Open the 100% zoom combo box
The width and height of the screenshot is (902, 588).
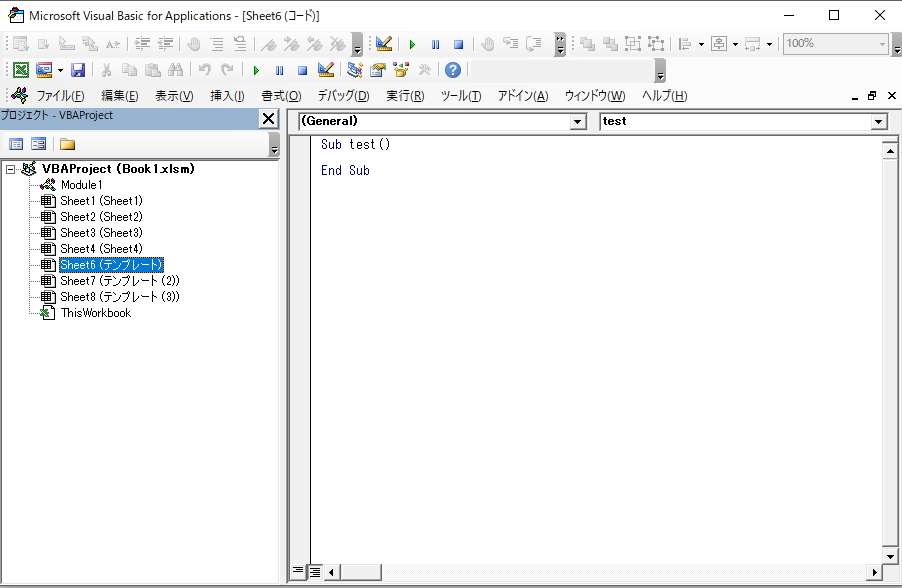tap(836, 44)
